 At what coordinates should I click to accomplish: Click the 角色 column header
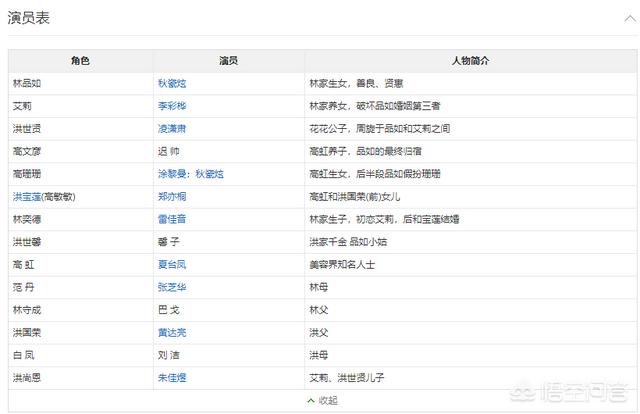click(x=80, y=61)
